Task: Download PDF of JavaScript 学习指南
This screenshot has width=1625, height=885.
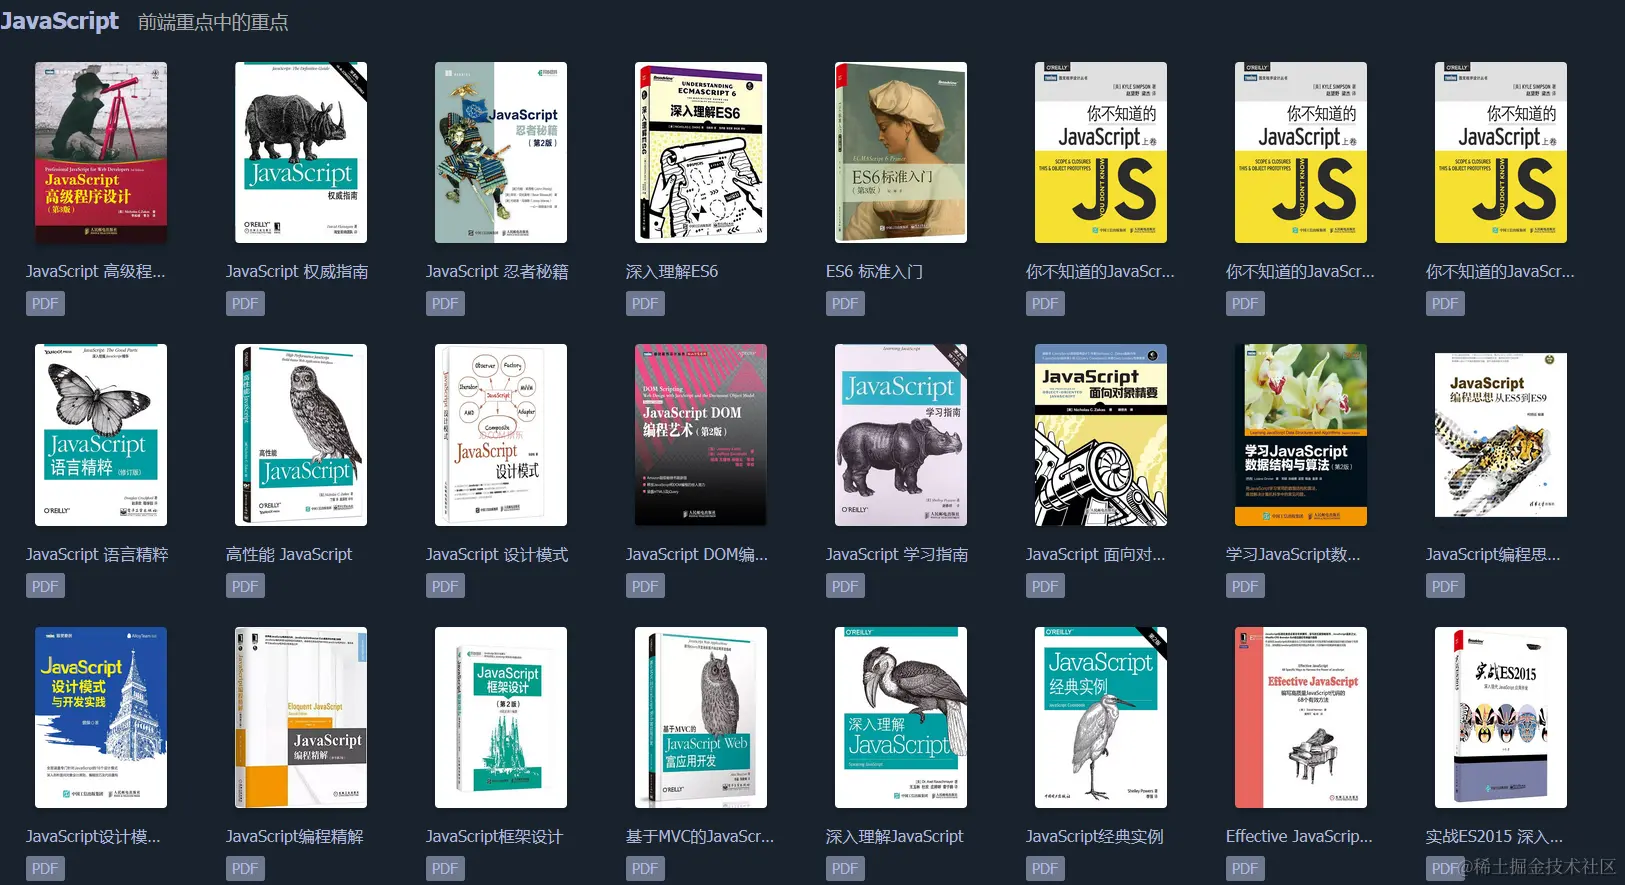Action: pyautogui.click(x=845, y=586)
